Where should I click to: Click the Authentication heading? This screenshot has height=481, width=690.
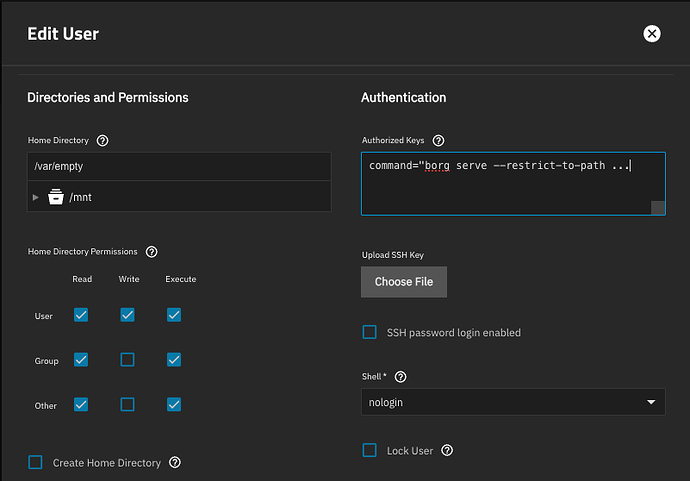[x=404, y=97]
